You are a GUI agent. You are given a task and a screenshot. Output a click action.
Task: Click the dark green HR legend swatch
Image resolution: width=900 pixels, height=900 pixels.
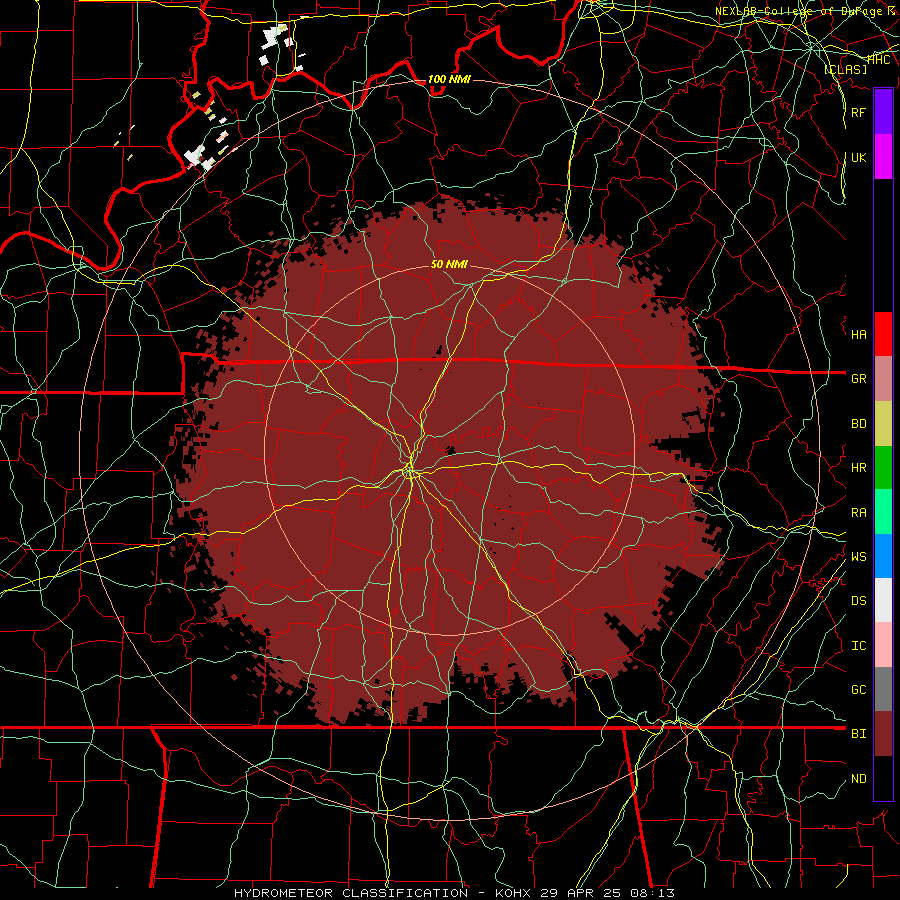point(883,468)
